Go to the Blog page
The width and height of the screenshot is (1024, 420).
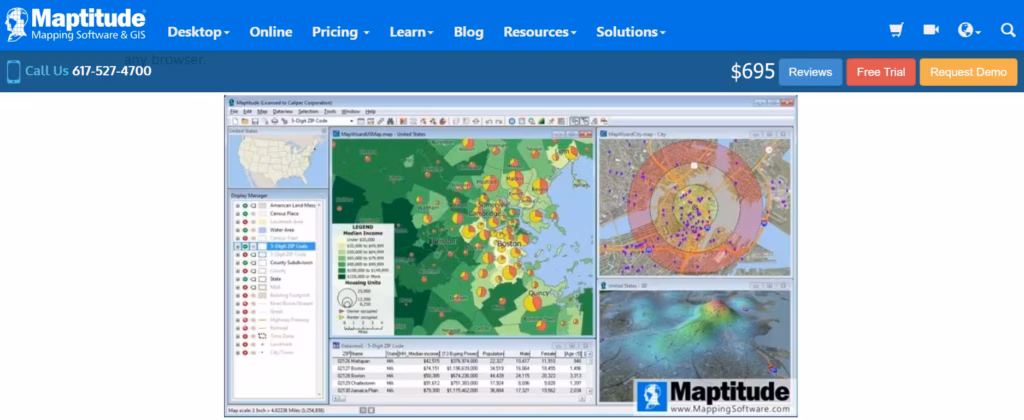pyautogui.click(x=469, y=31)
